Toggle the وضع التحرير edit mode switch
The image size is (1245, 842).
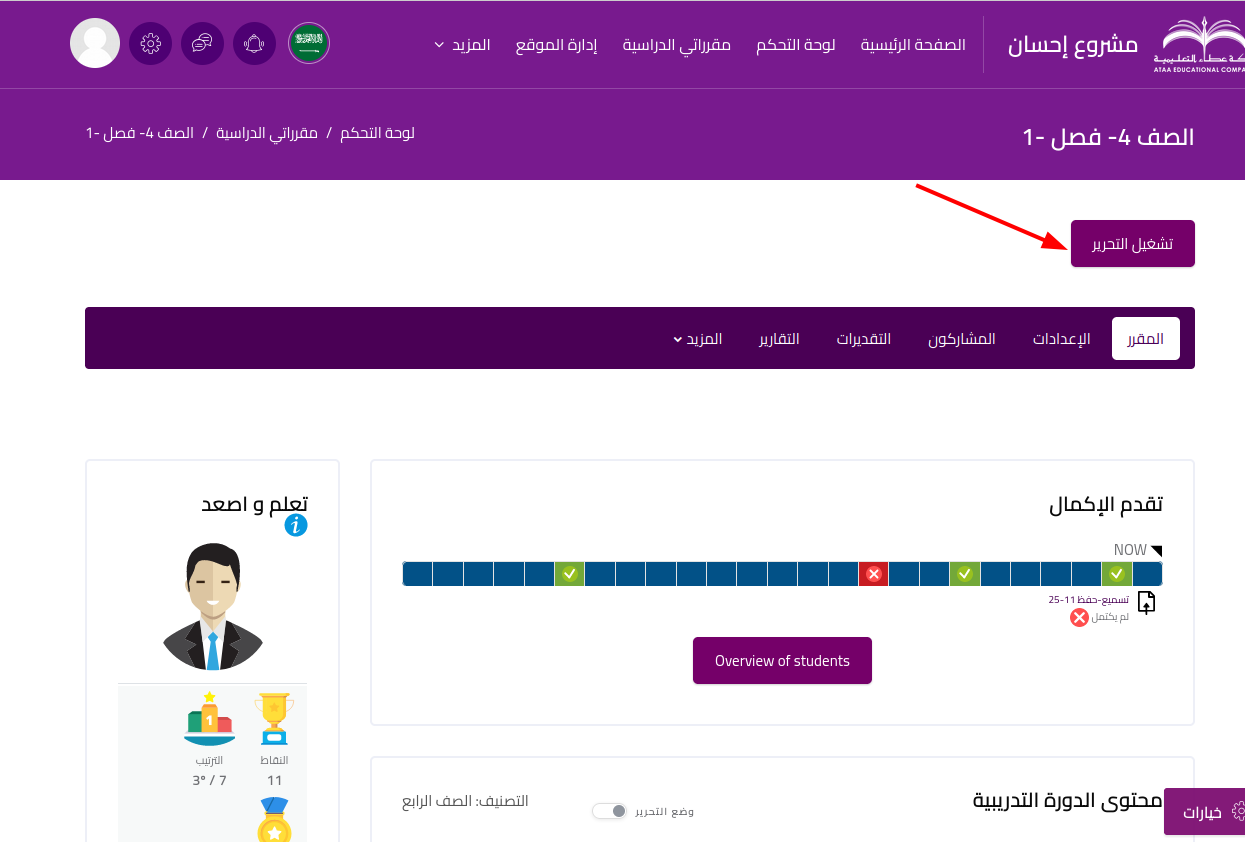(609, 811)
